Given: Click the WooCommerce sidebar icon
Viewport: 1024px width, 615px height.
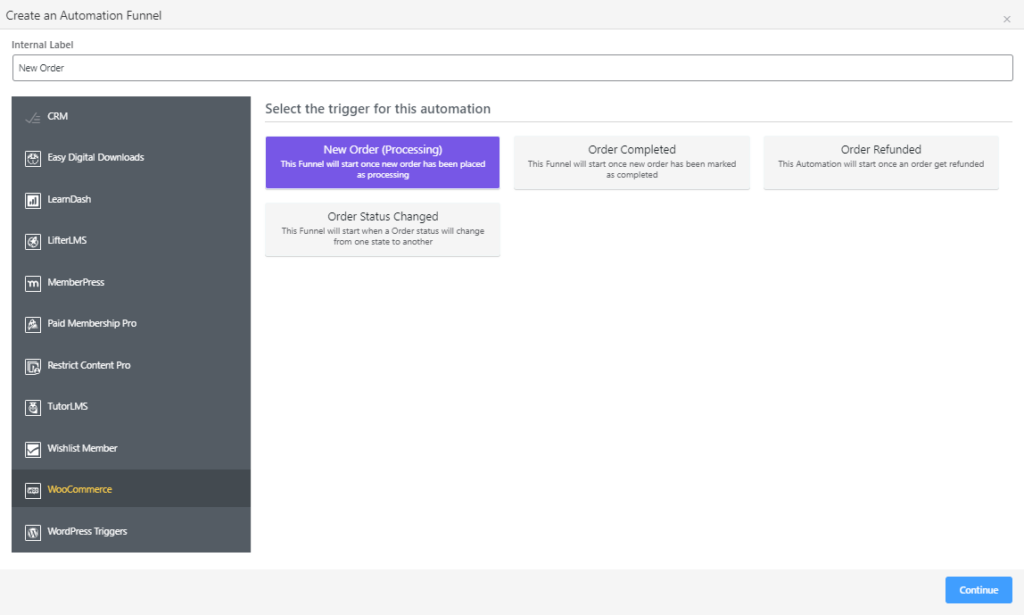Looking at the screenshot, I should [x=33, y=490].
